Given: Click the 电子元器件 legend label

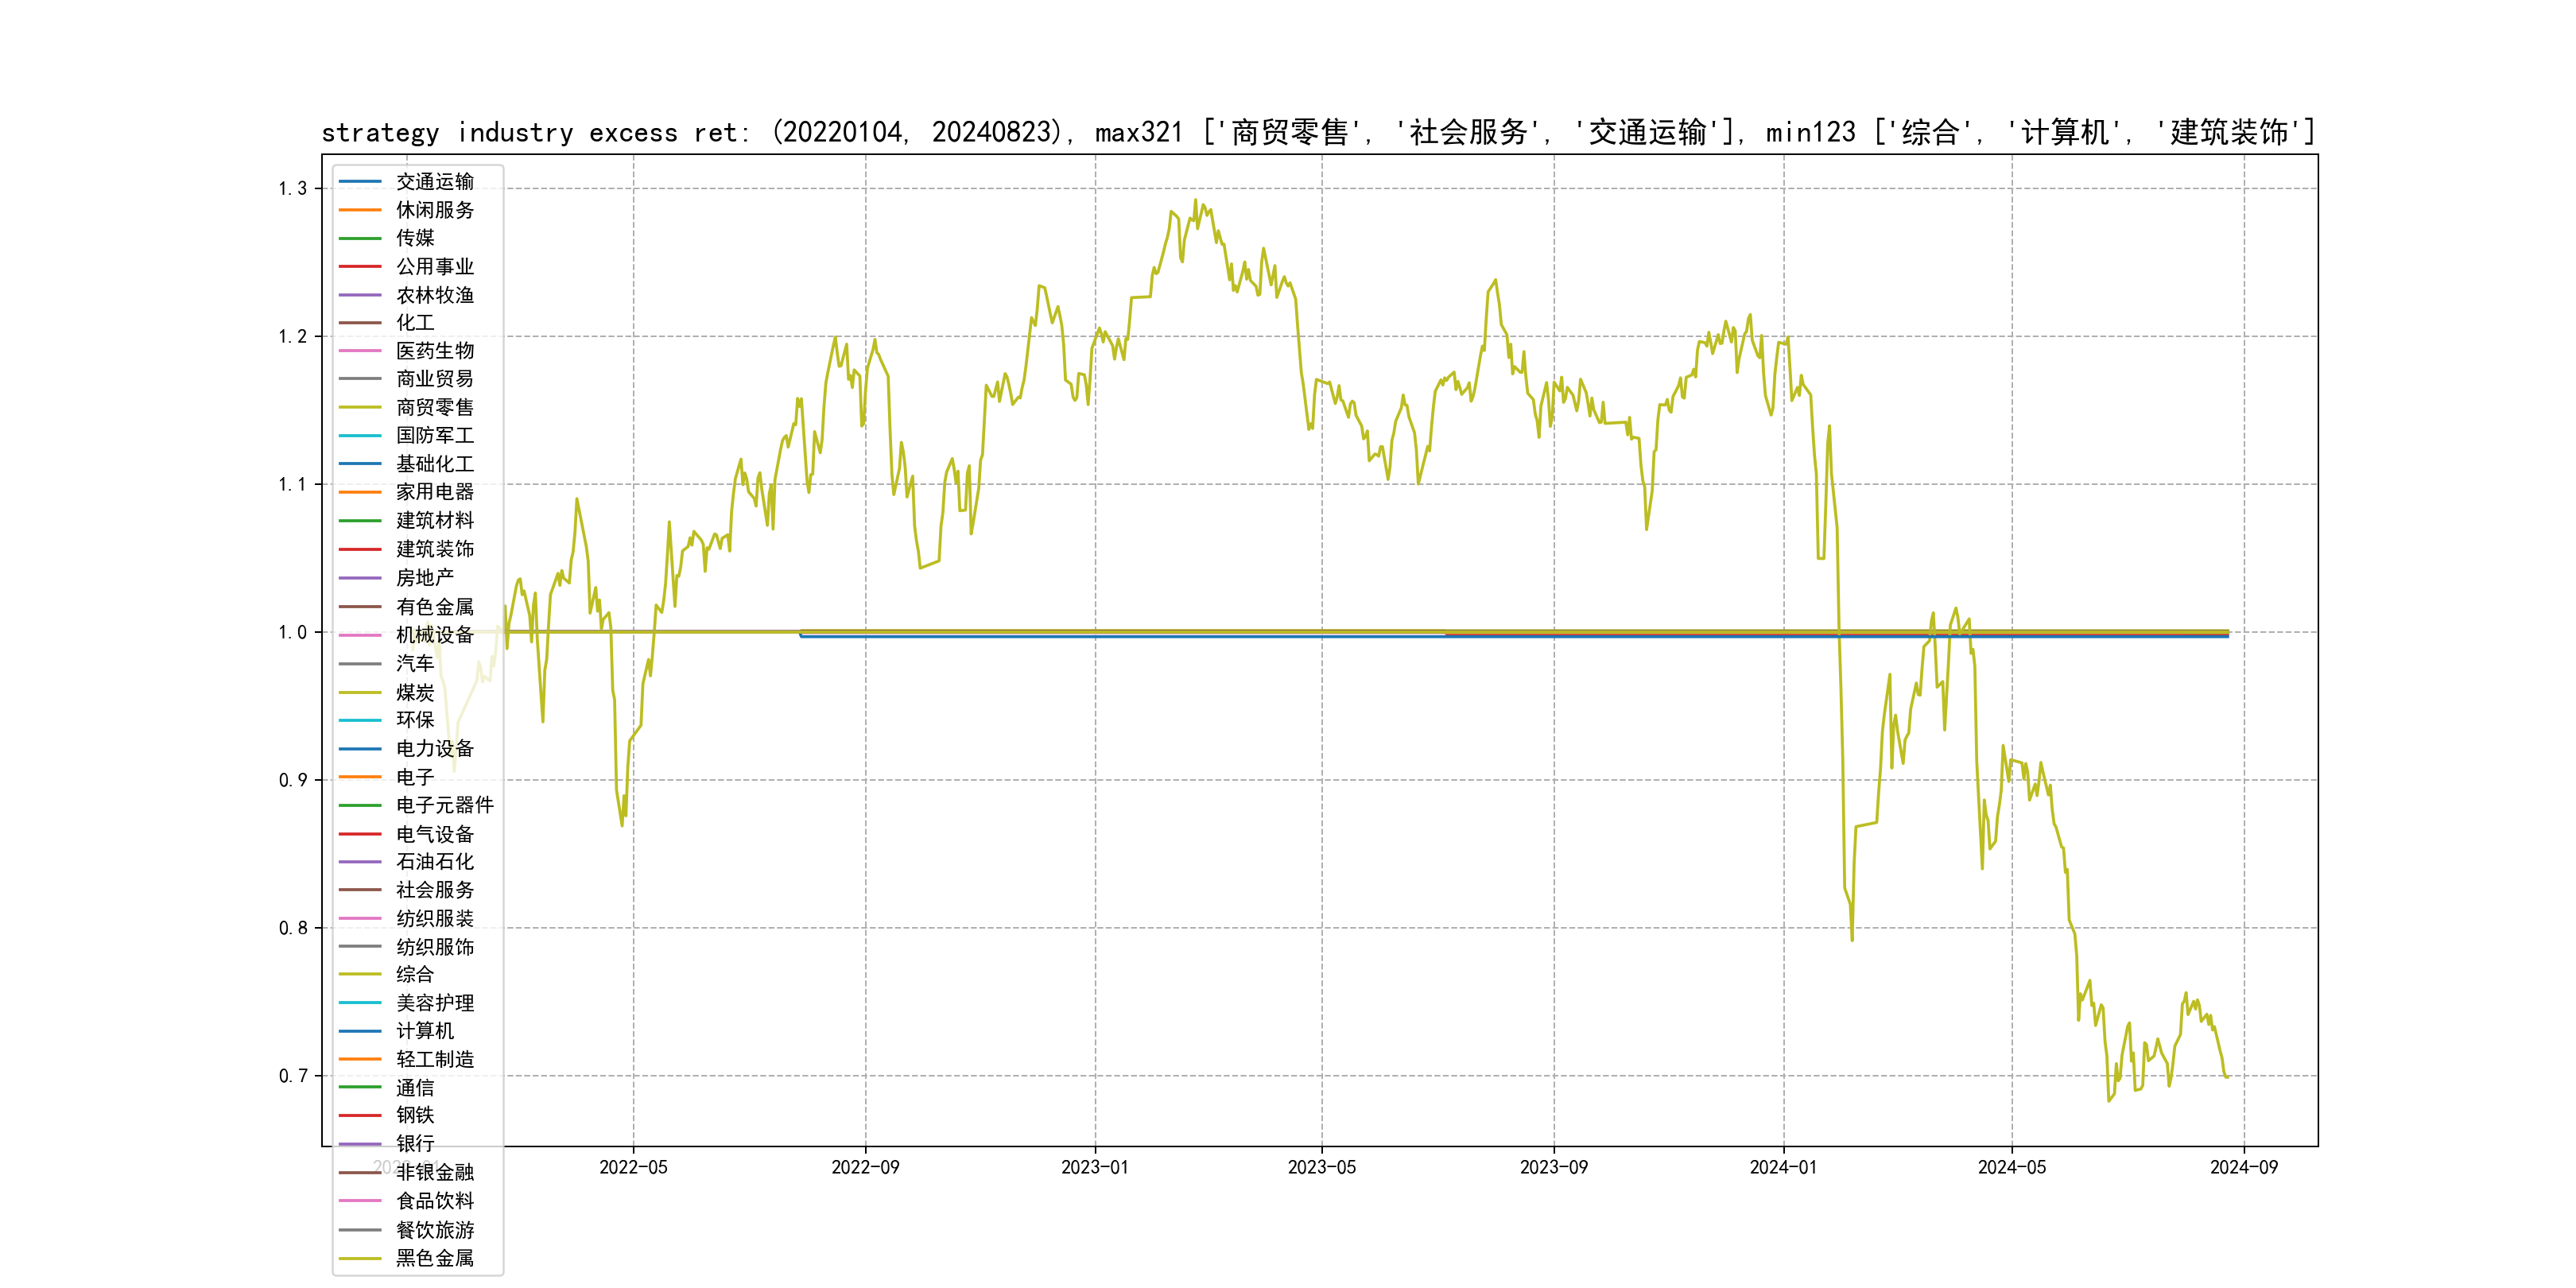Looking at the screenshot, I should 445,805.
